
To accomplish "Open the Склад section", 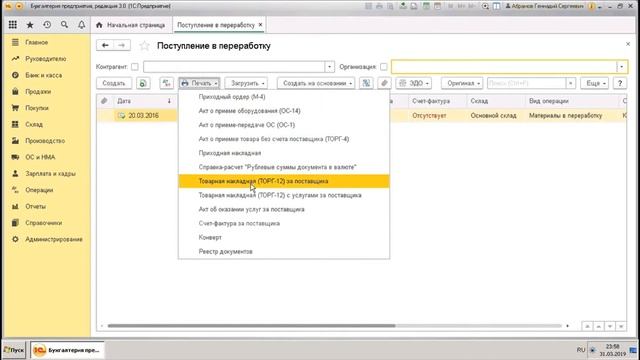I will 34,124.
